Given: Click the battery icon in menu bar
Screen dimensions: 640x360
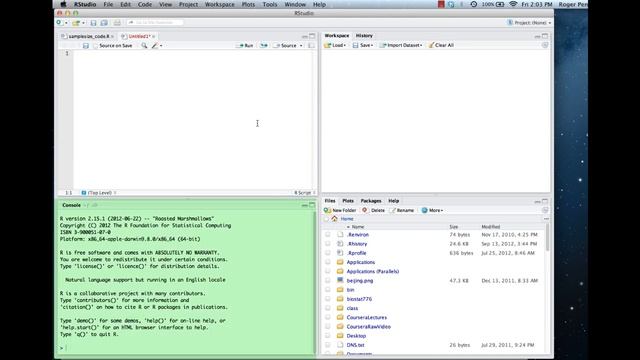Looking at the screenshot, I should click(500, 4).
